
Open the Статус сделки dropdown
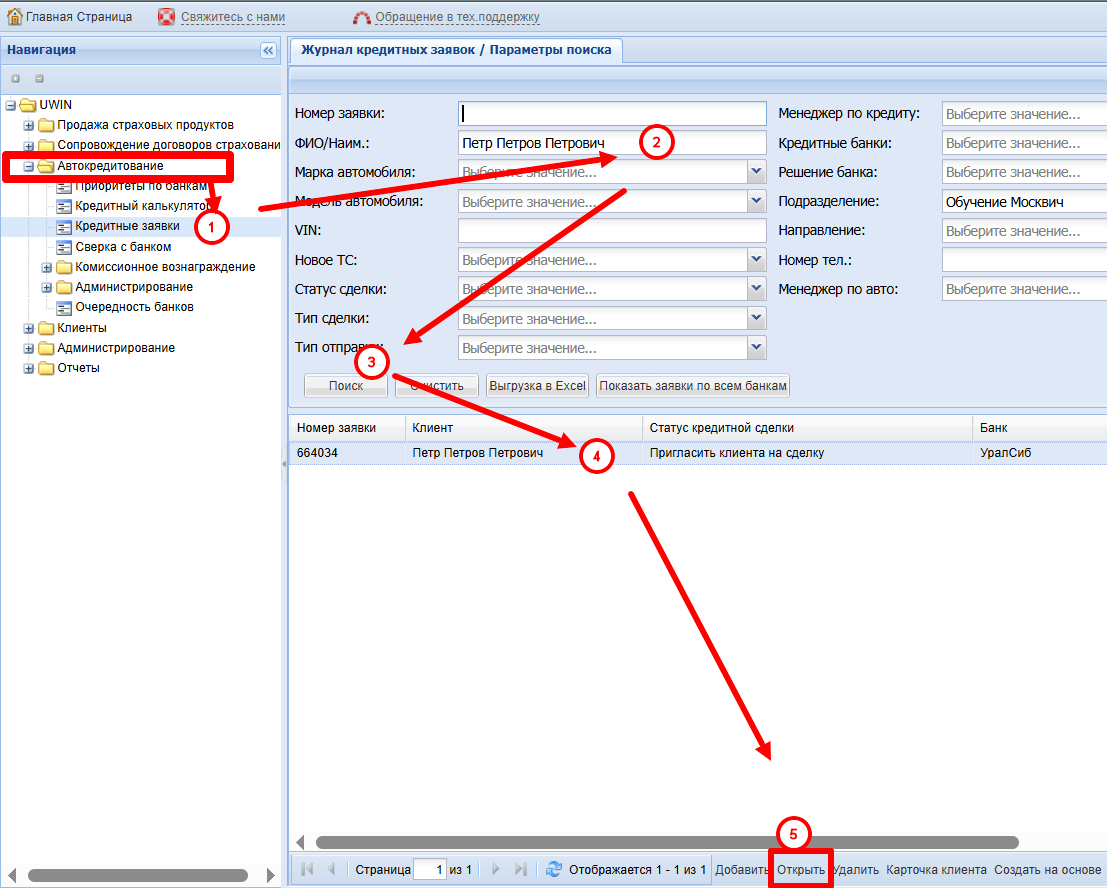pos(756,289)
